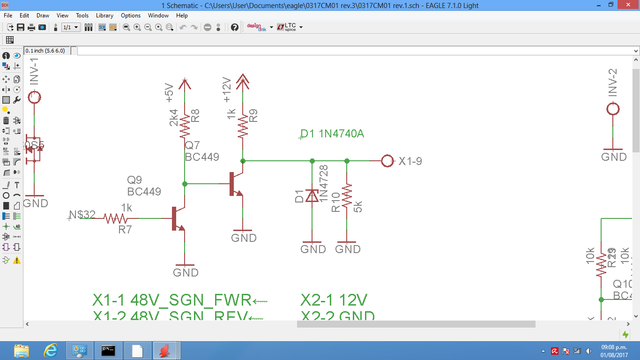Image resolution: width=640 pixels, height=360 pixels.
Task: Click the Delete trash can tool
Action: click(x=6, y=120)
